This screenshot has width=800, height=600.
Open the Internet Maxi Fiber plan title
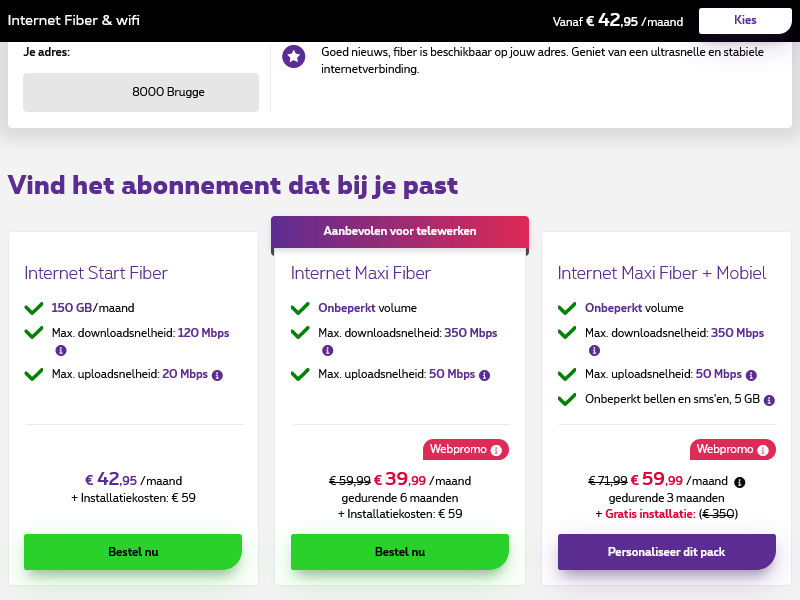pyautogui.click(x=363, y=273)
